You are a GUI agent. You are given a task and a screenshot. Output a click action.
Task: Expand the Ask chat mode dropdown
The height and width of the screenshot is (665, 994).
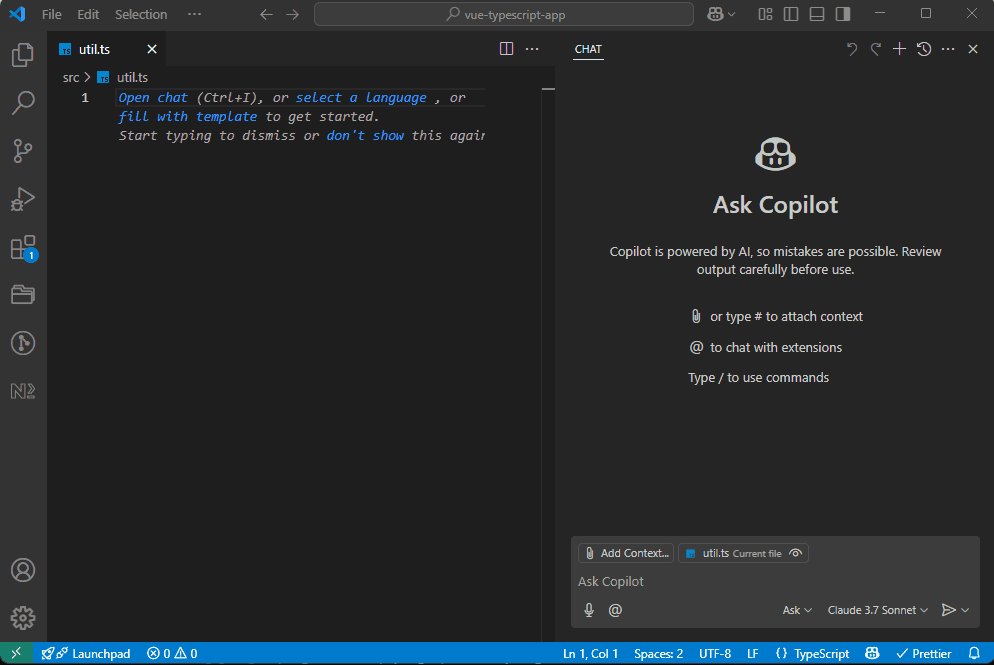point(797,610)
